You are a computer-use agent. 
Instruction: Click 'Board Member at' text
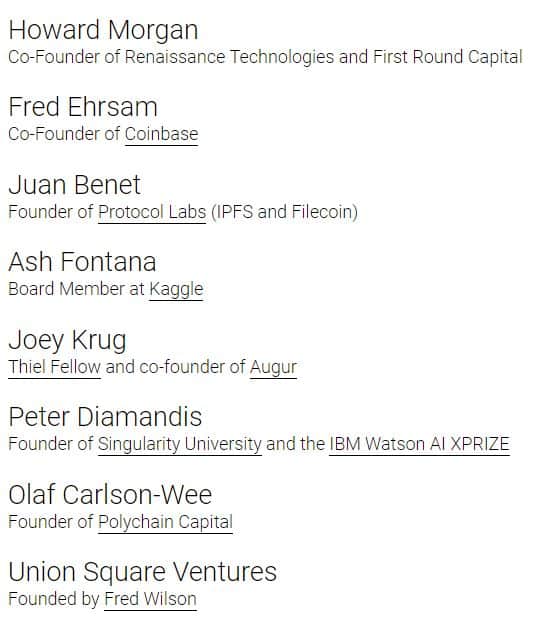(x=76, y=289)
